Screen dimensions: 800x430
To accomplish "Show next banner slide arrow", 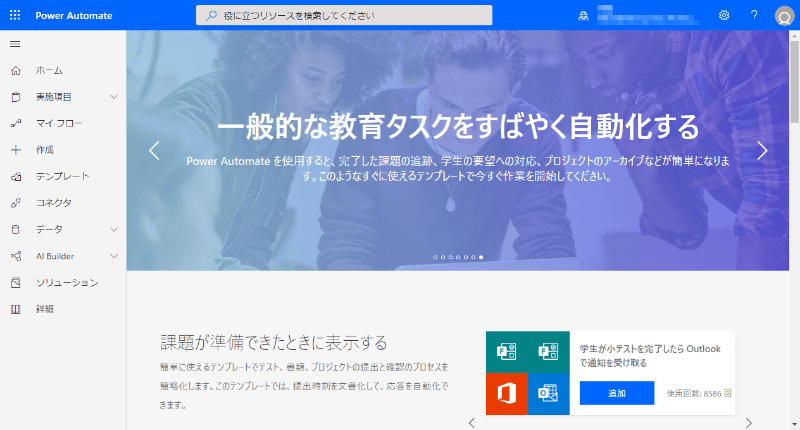I will (x=762, y=150).
